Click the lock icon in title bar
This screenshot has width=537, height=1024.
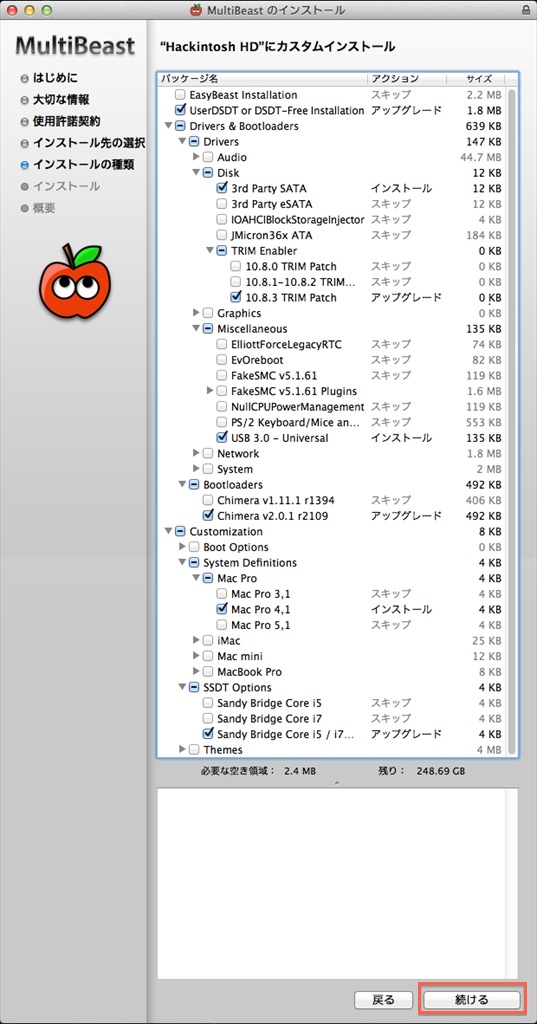527,10
